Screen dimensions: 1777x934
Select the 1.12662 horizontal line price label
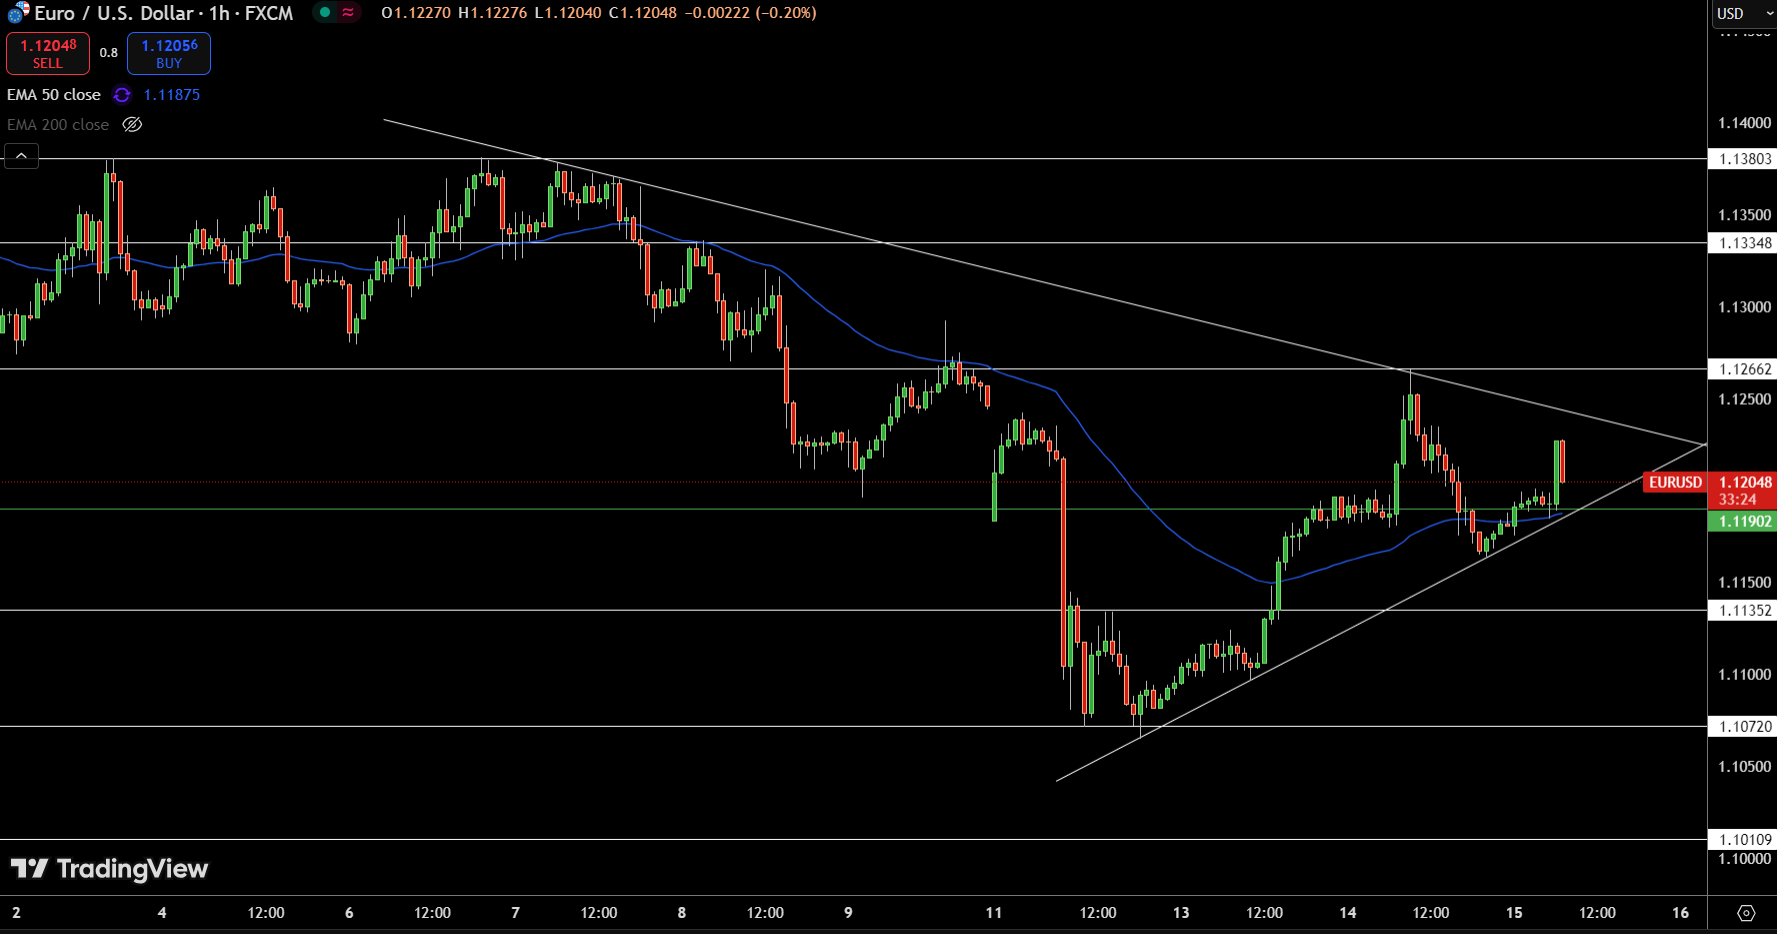[x=1742, y=369]
